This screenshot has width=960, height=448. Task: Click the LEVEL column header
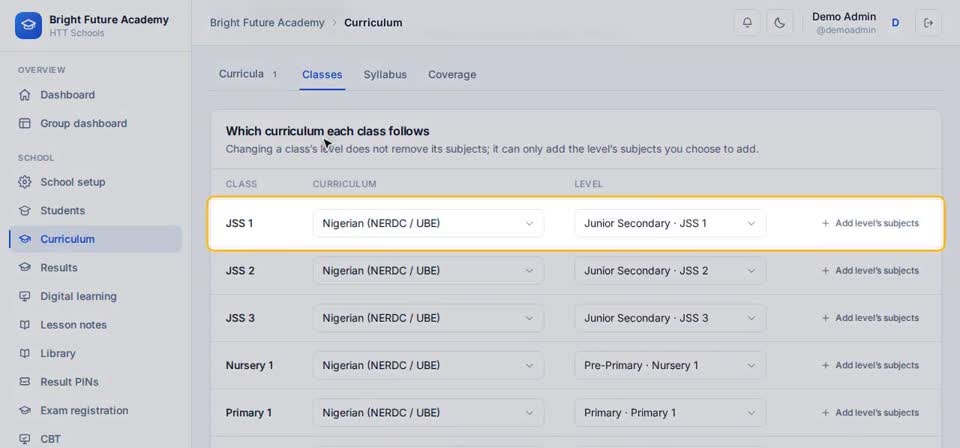pos(588,184)
